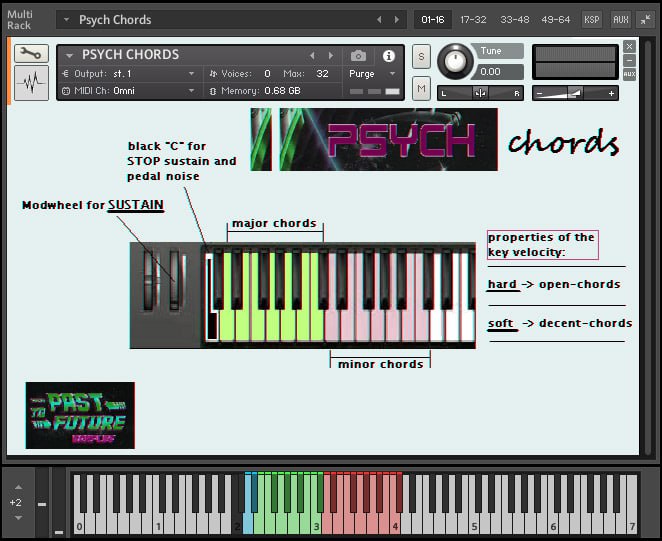Screen dimensions: 662x541
Task: Decrease volume with the minus sign
Action: coord(539,93)
